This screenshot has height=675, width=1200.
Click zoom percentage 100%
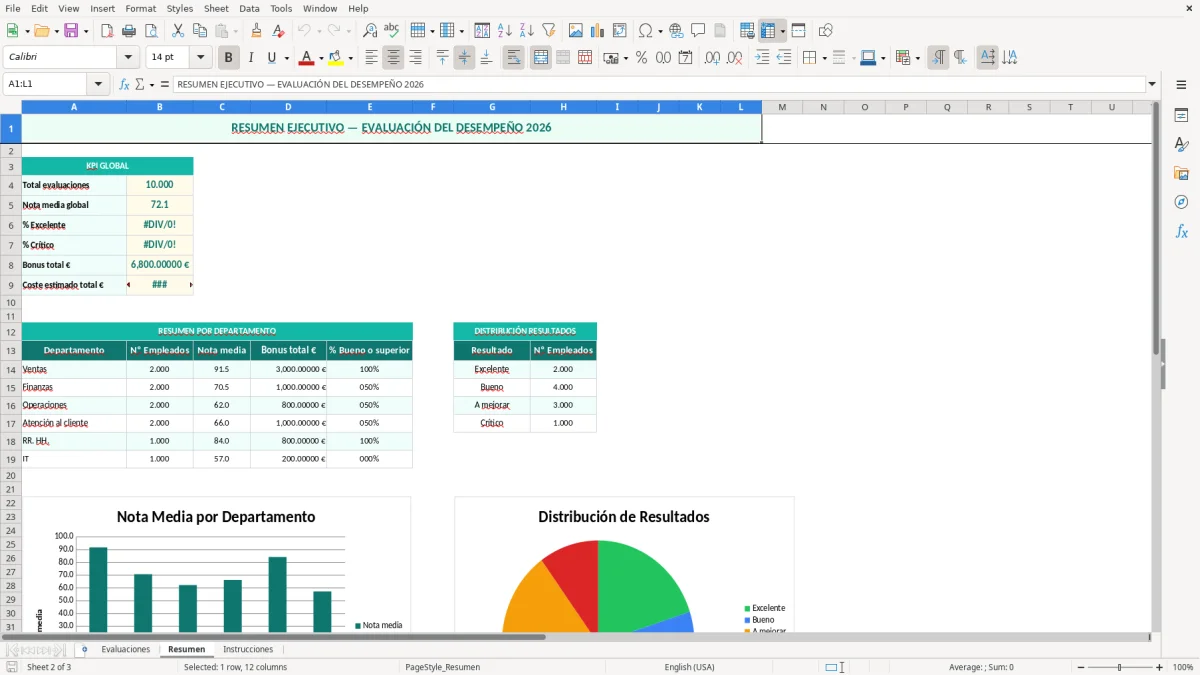click(1183, 667)
